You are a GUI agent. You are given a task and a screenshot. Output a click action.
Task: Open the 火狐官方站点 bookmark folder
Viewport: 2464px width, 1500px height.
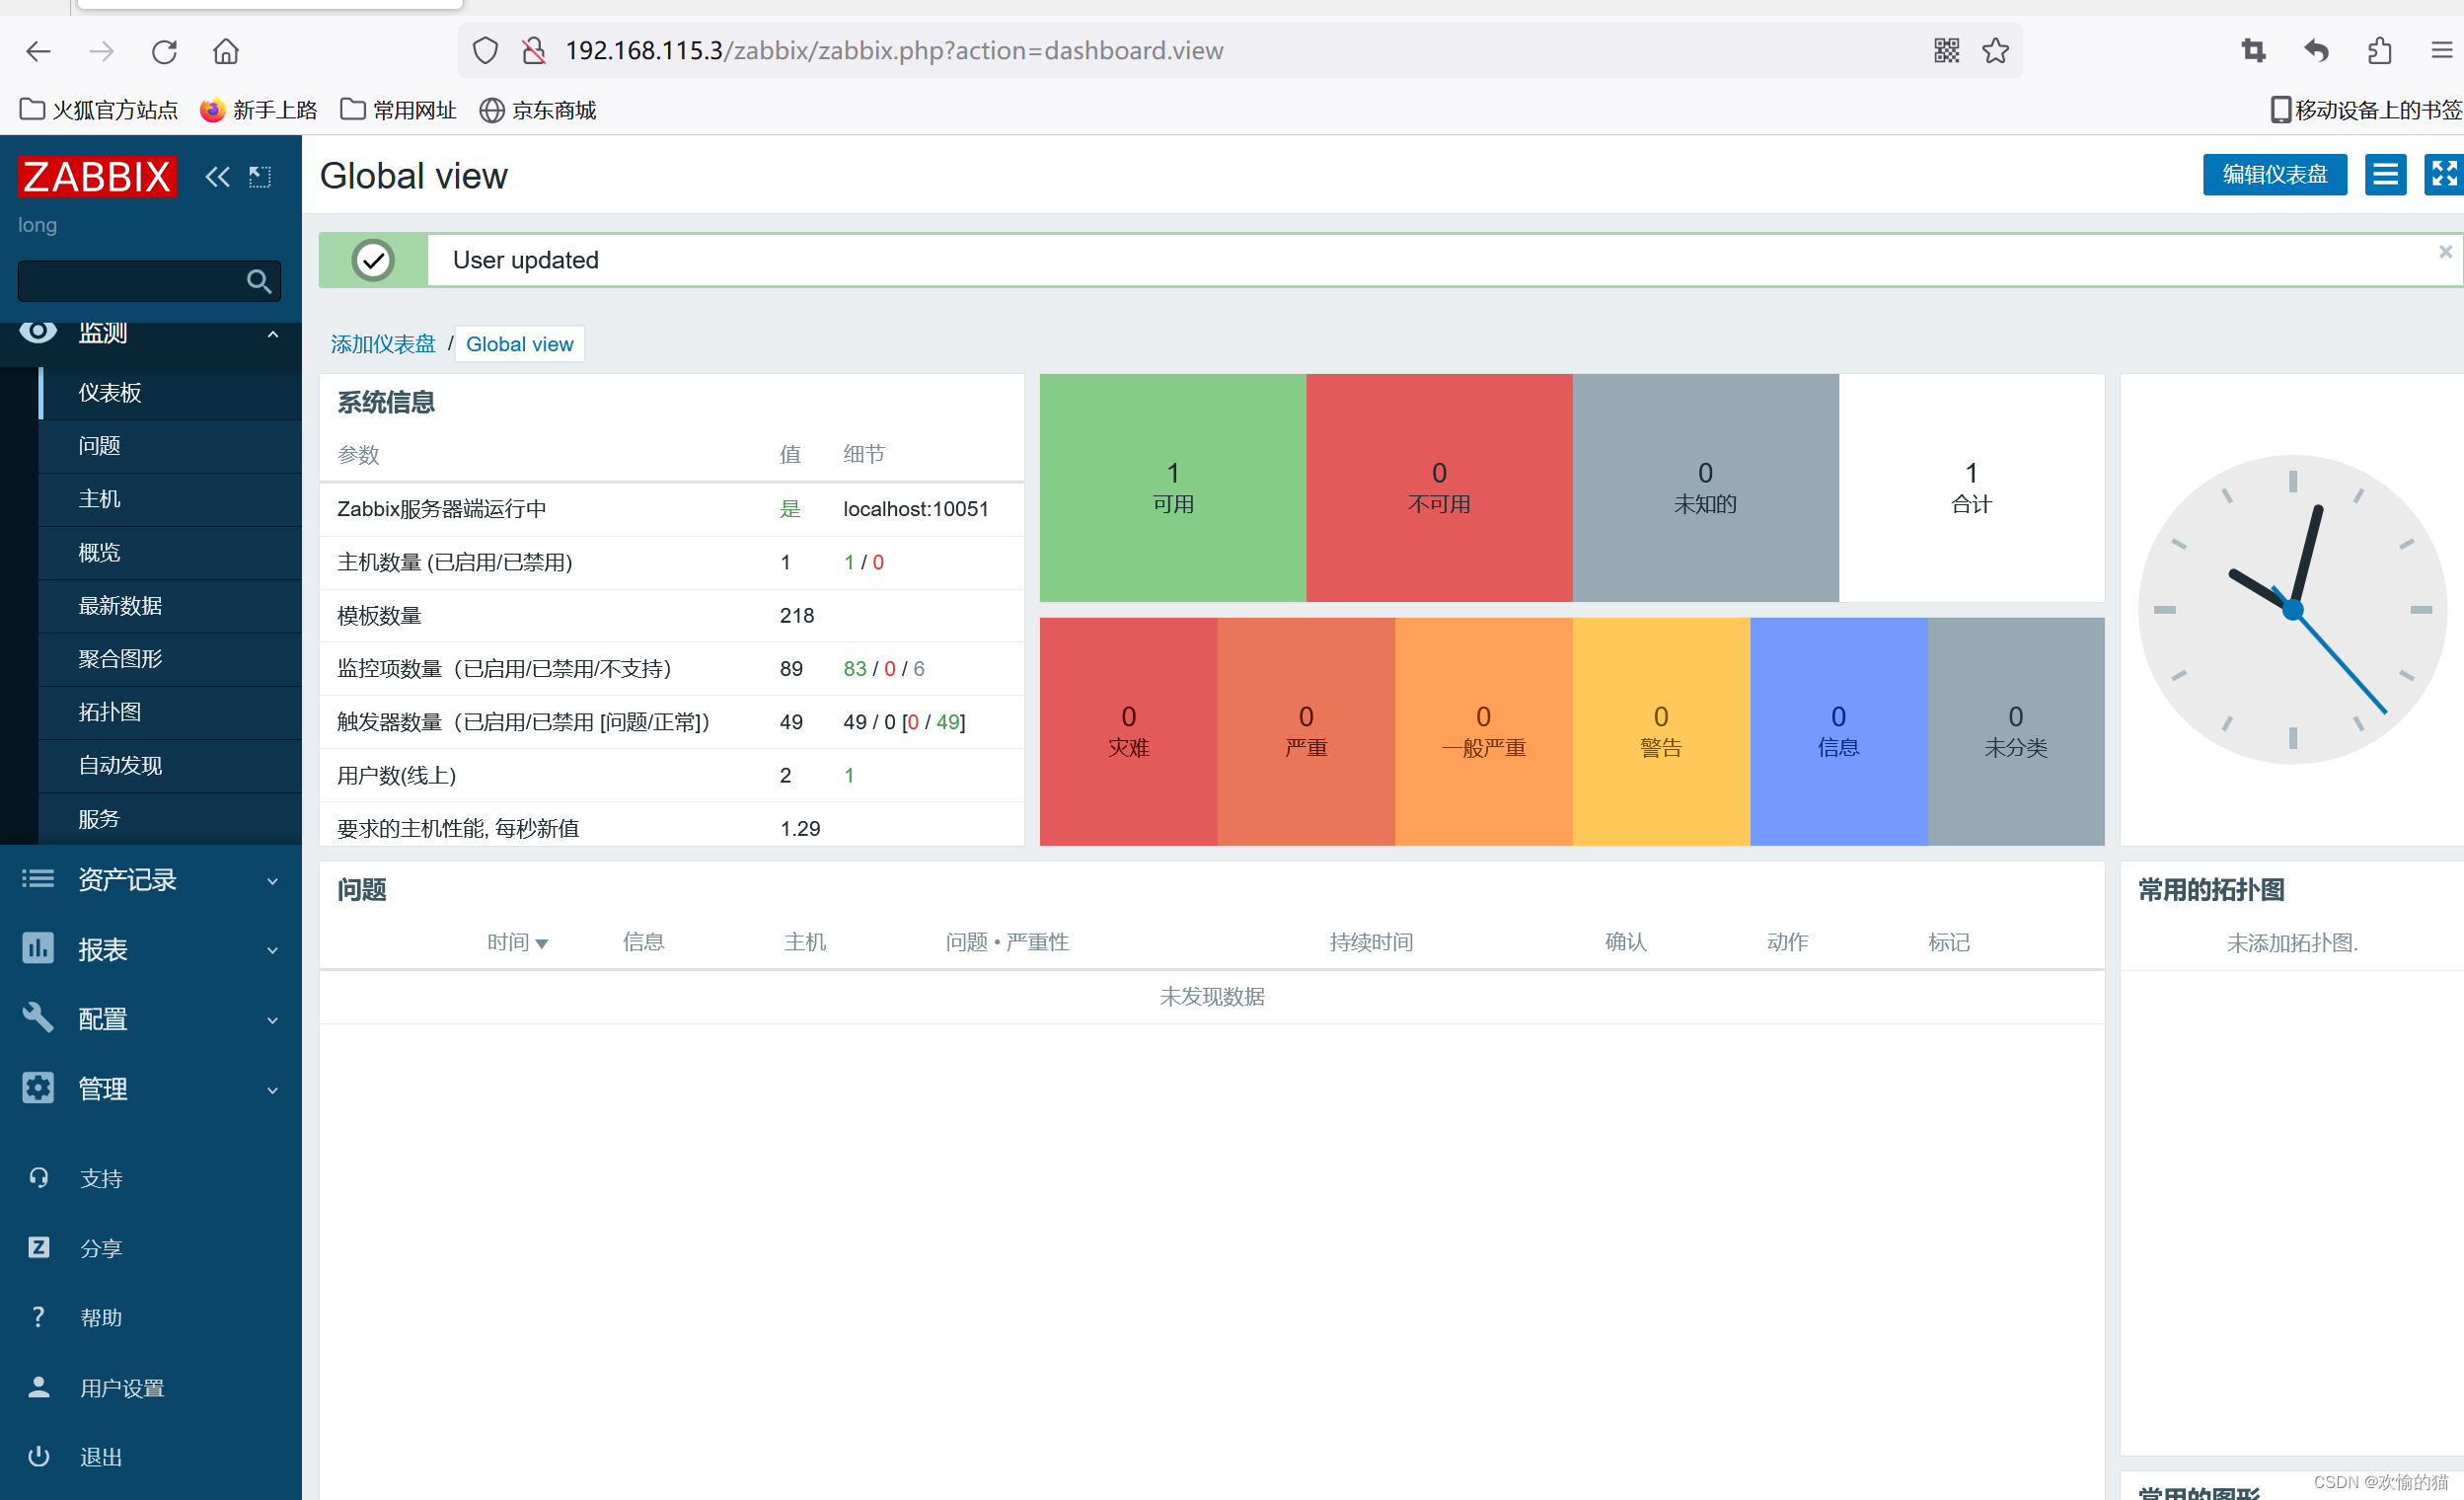(x=99, y=110)
